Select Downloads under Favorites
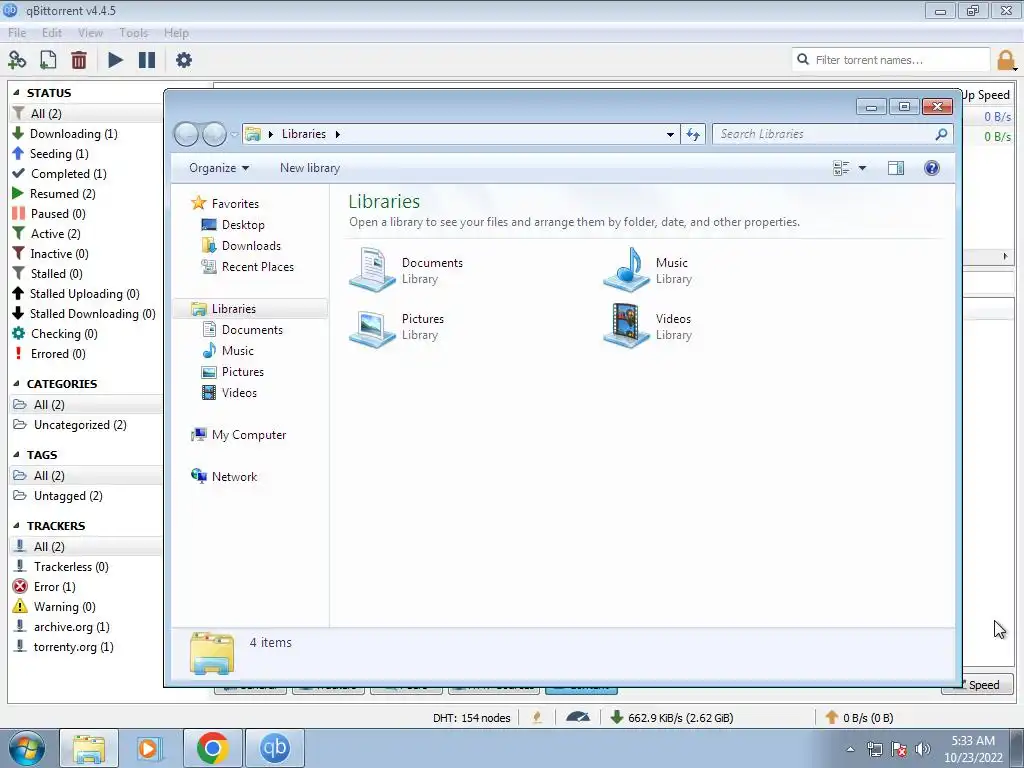This screenshot has height=768, width=1024. pos(251,246)
